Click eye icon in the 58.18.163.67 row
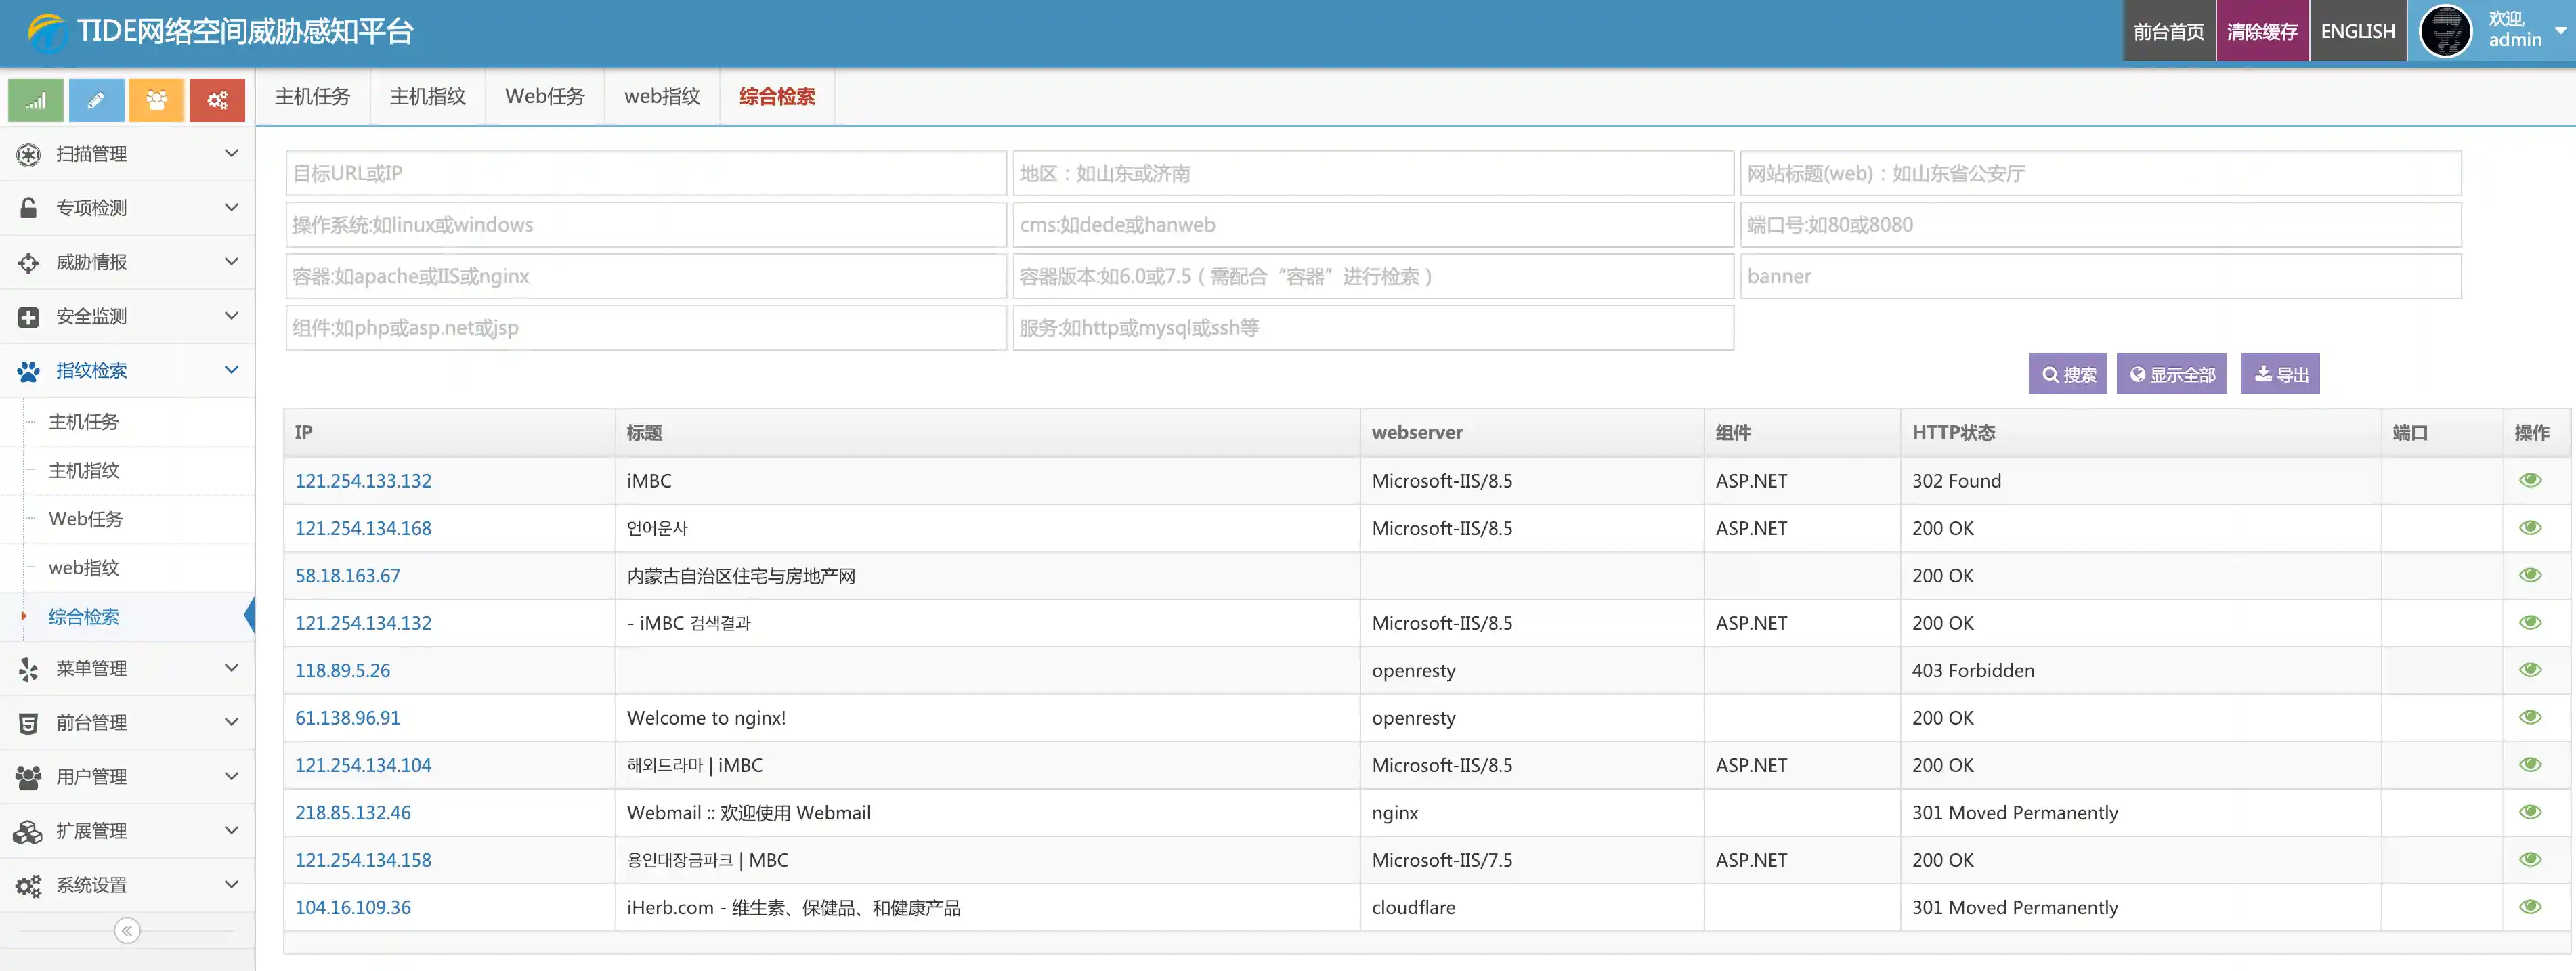The image size is (2576, 971). [2530, 575]
